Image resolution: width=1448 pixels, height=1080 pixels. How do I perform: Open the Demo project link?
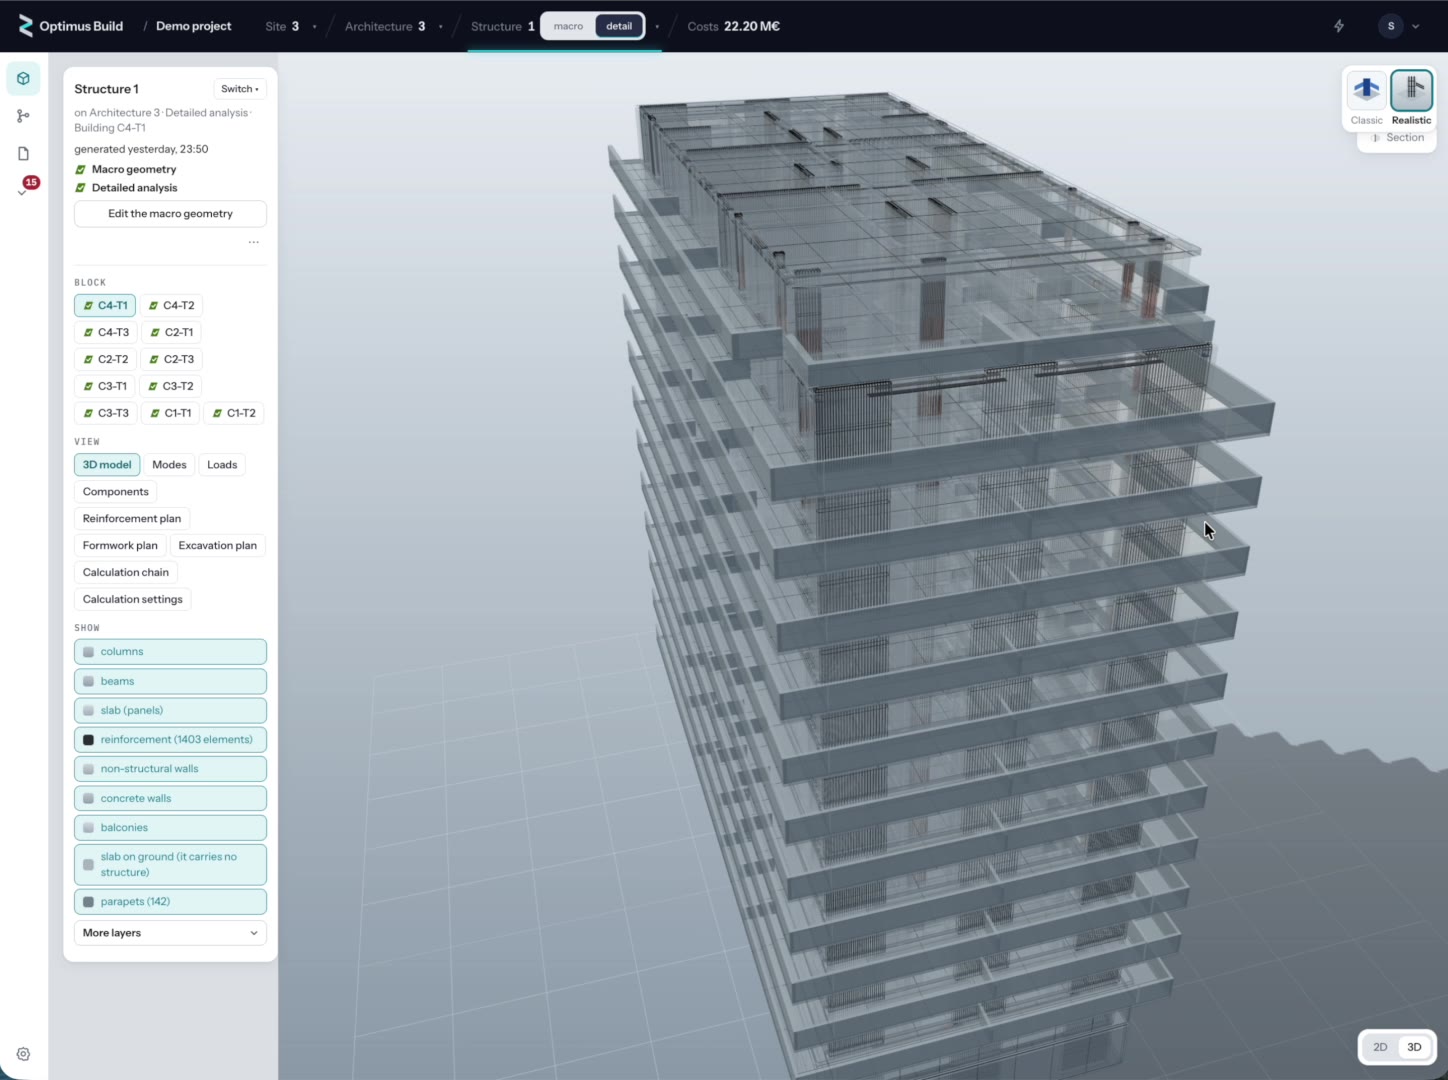point(193,26)
